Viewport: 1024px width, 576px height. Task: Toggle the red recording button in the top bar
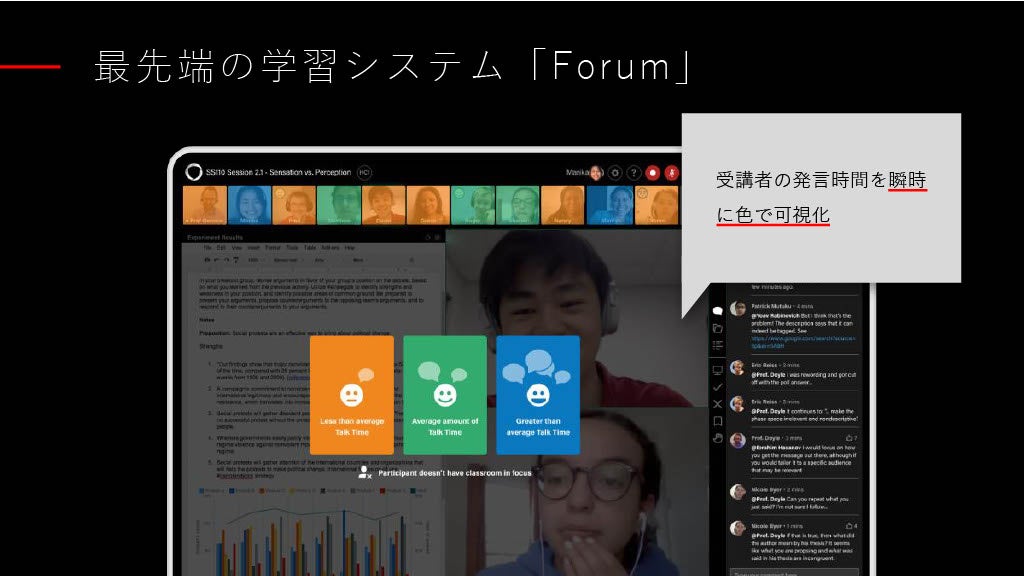click(x=652, y=172)
